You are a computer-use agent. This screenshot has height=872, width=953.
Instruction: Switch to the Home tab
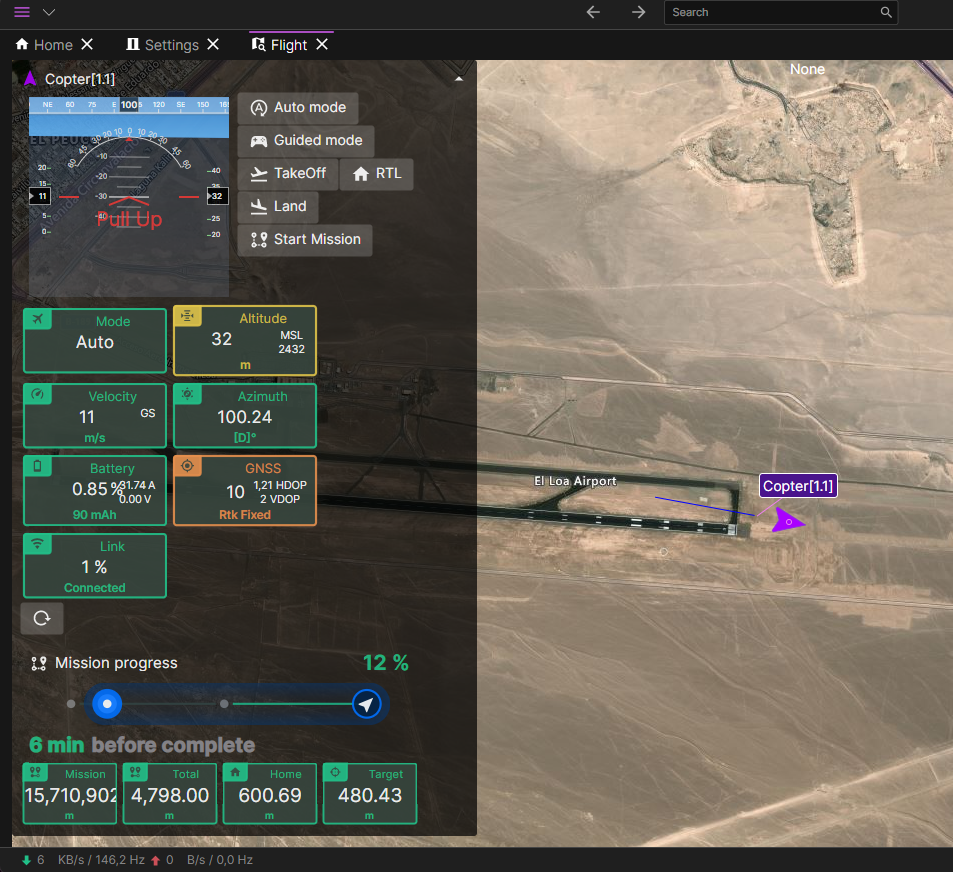click(x=44, y=45)
